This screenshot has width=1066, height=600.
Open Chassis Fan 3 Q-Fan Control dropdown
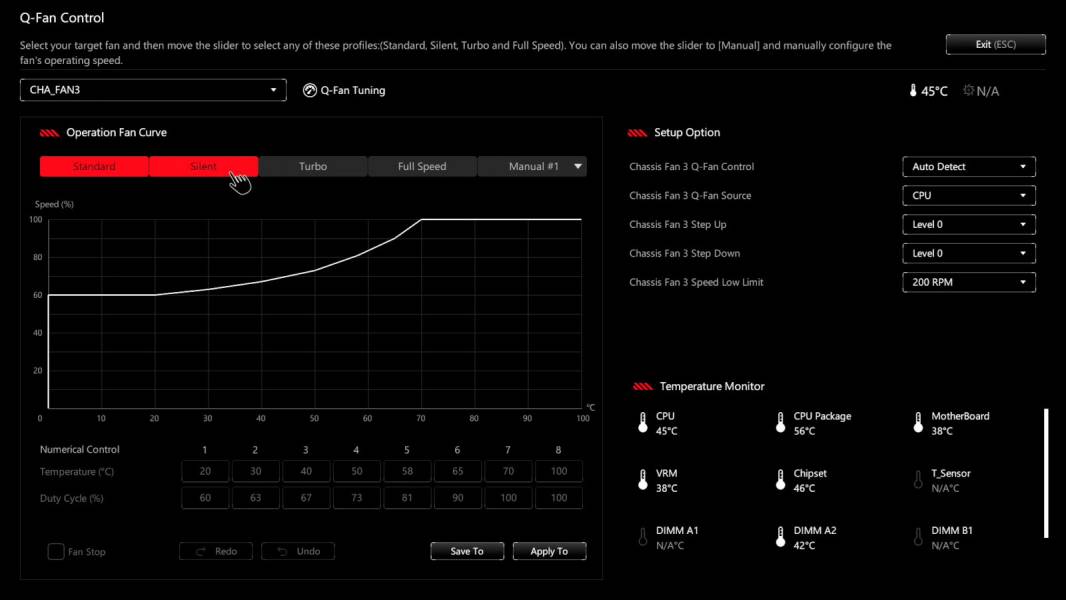[x=969, y=166]
